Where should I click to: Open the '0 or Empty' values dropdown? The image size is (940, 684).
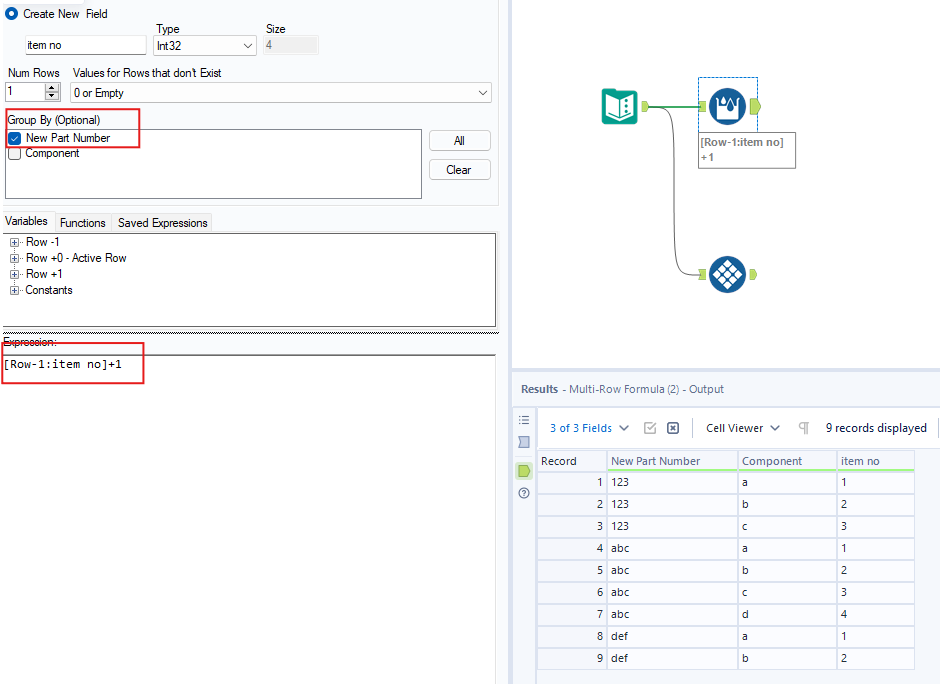tap(481, 92)
